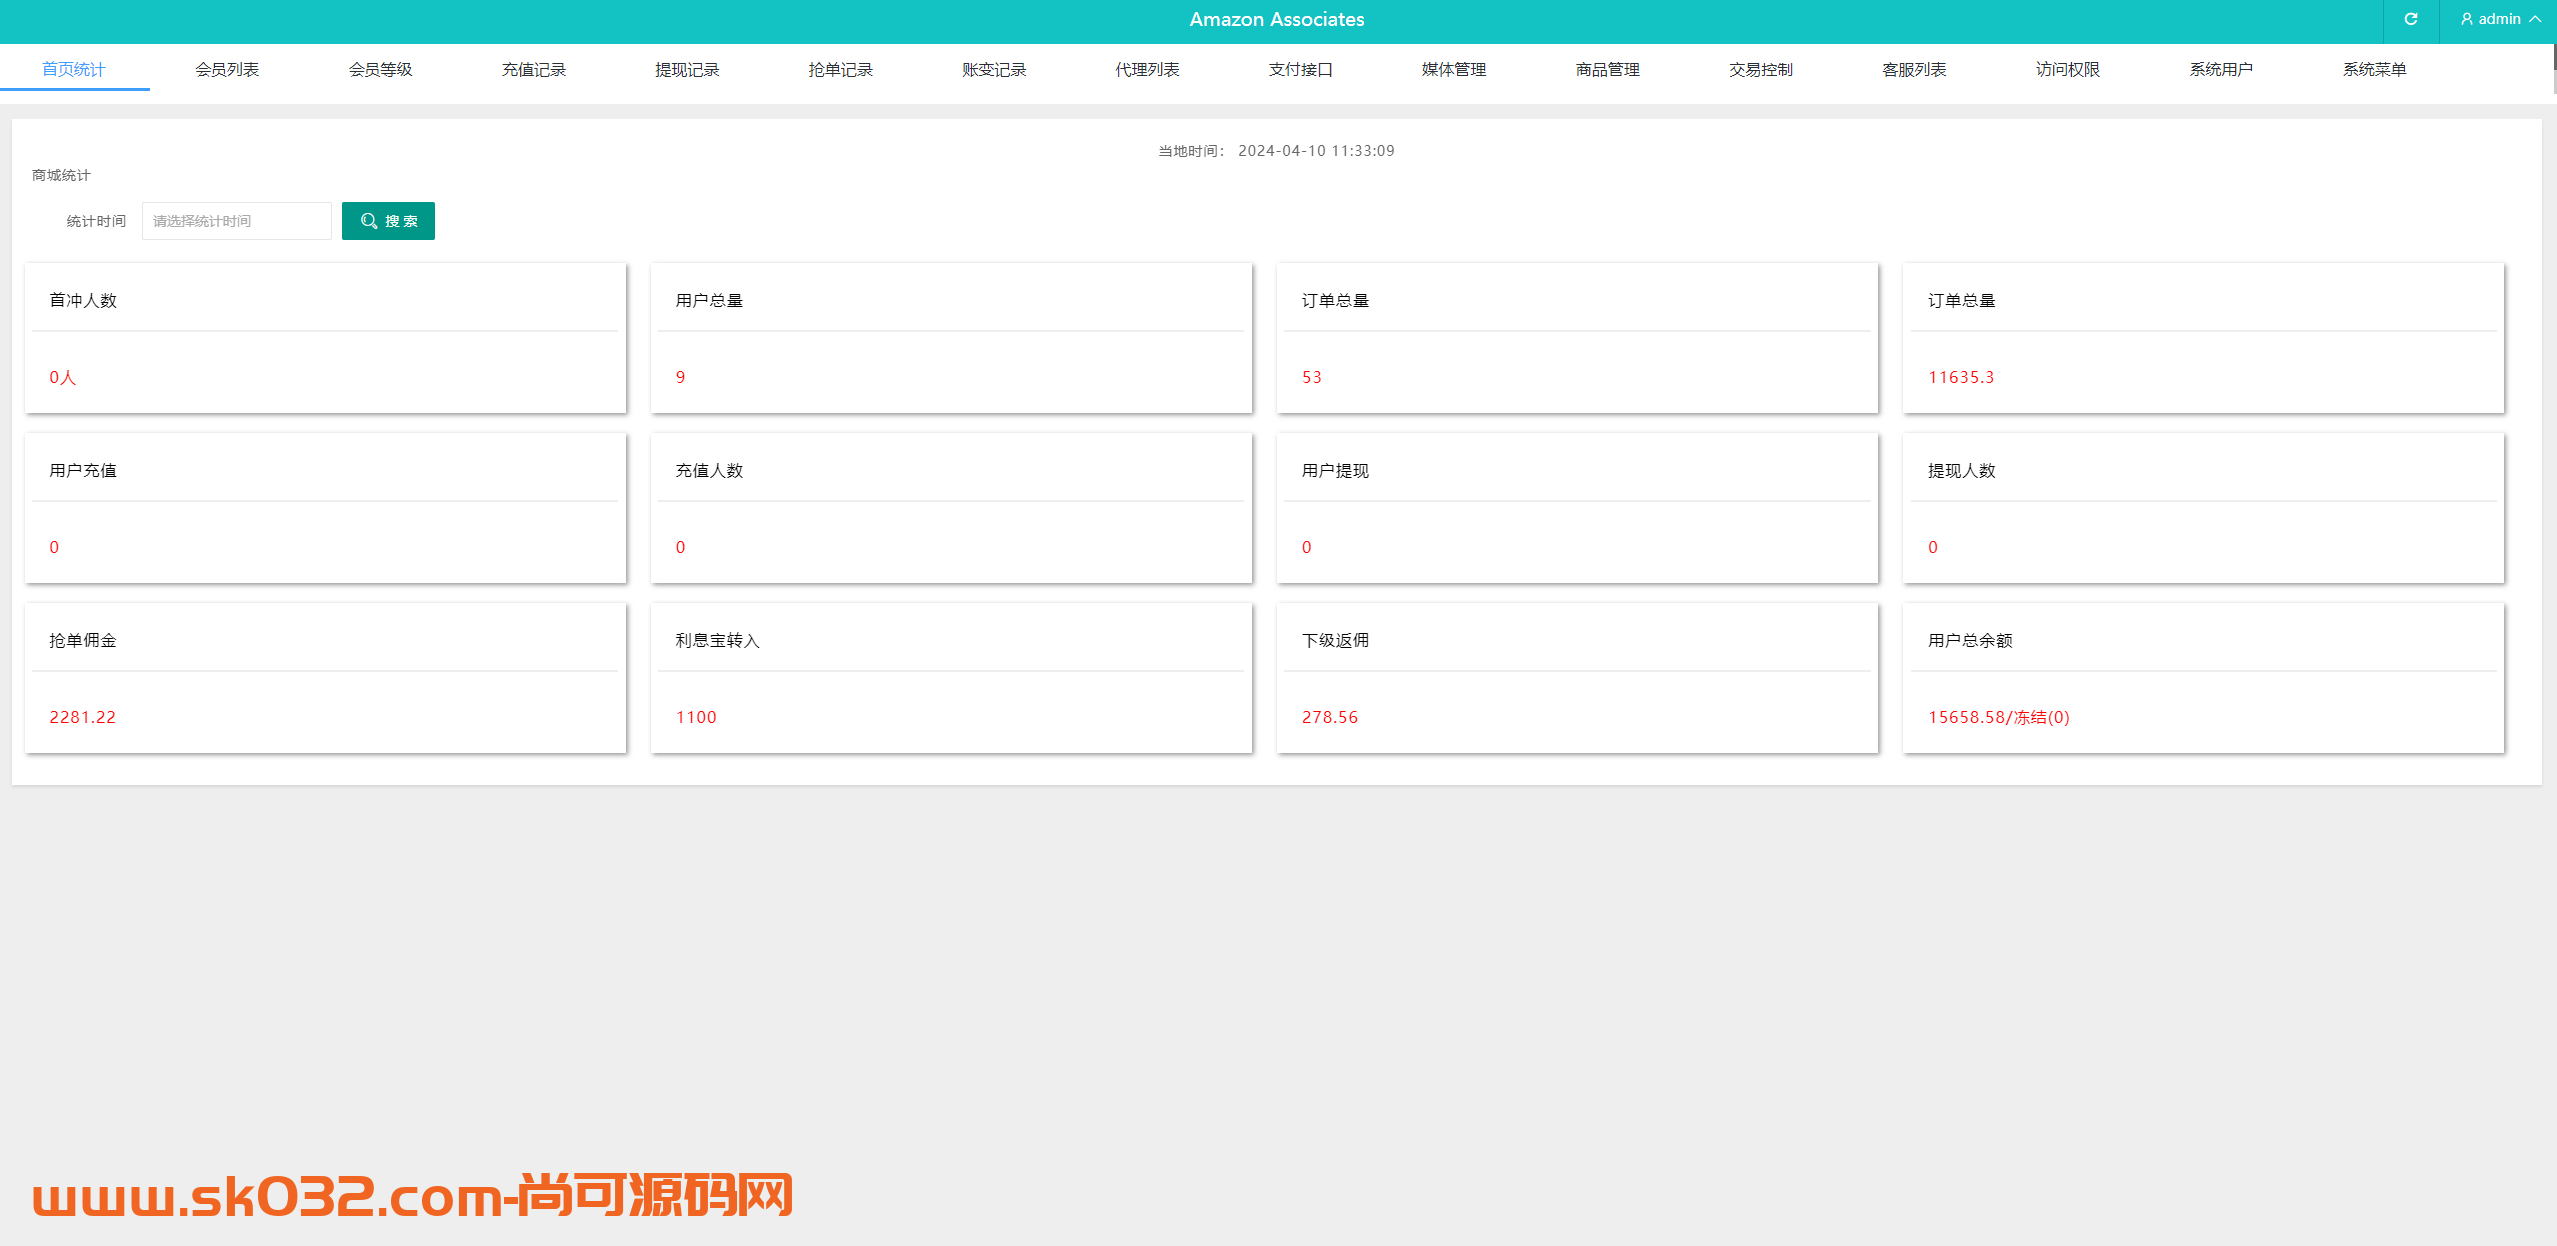Open the admin user dropdown

click(x=2499, y=19)
